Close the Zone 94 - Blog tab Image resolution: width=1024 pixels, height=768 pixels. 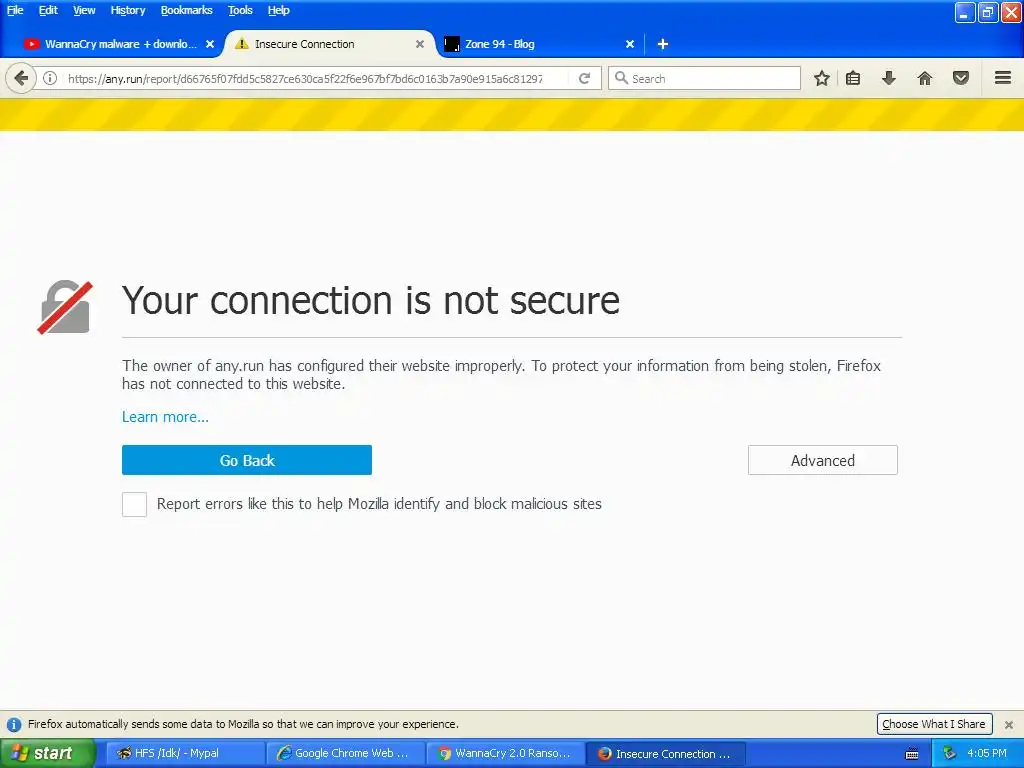(x=630, y=44)
